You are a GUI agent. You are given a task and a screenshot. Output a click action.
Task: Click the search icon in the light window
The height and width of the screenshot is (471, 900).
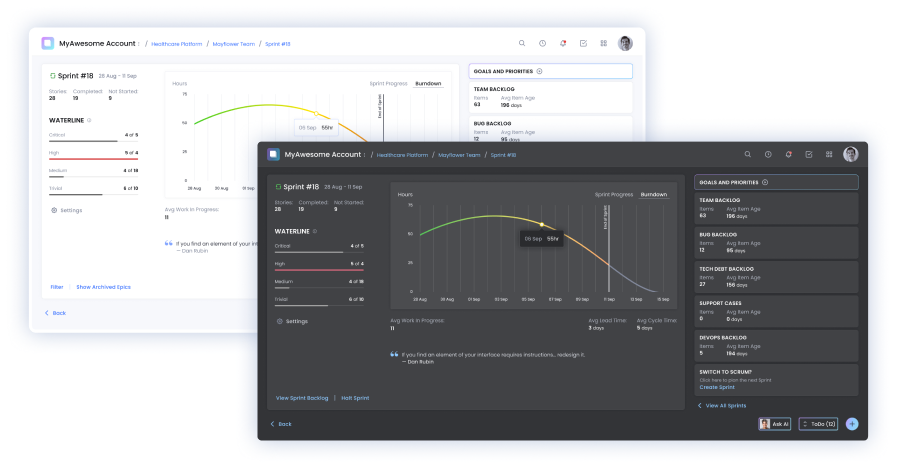[x=522, y=43]
